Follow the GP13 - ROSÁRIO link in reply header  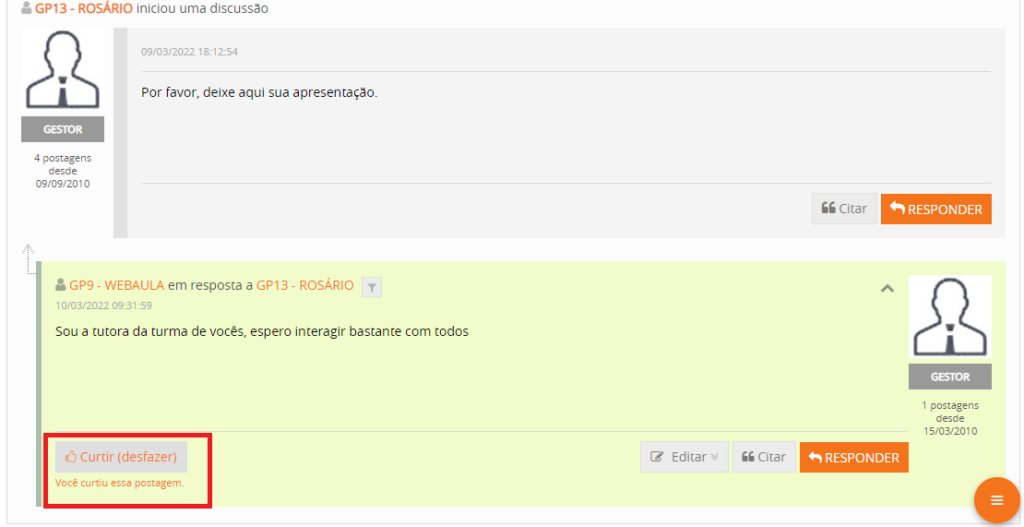(x=304, y=285)
